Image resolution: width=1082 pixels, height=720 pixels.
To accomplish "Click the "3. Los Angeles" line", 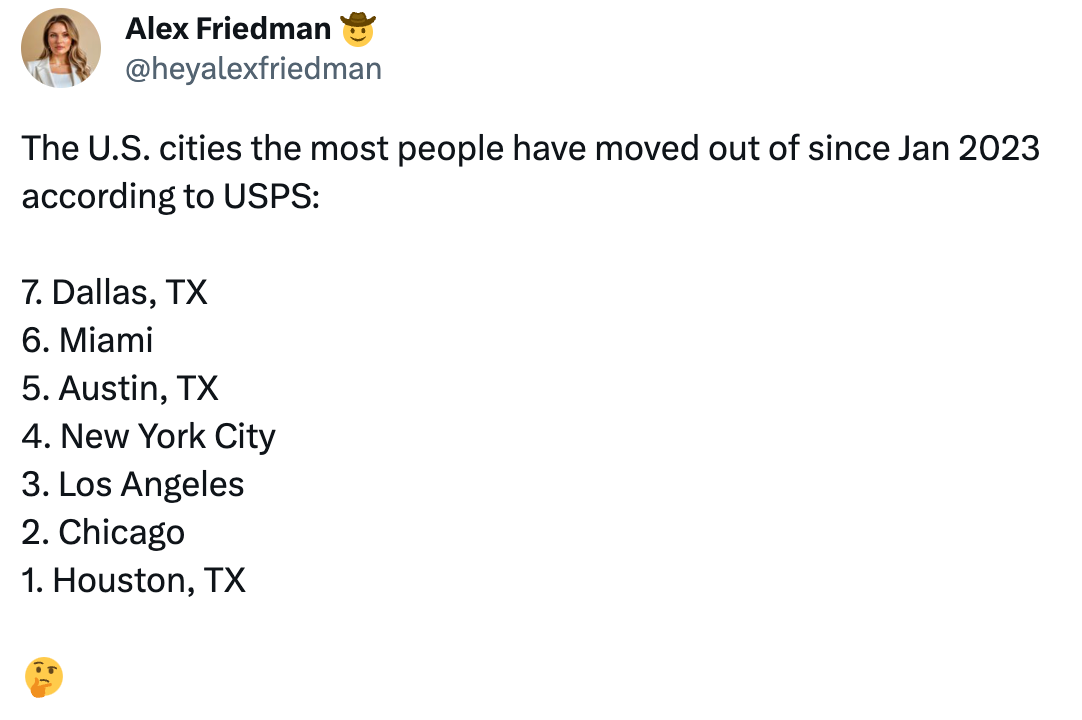I will click(x=133, y=484).
